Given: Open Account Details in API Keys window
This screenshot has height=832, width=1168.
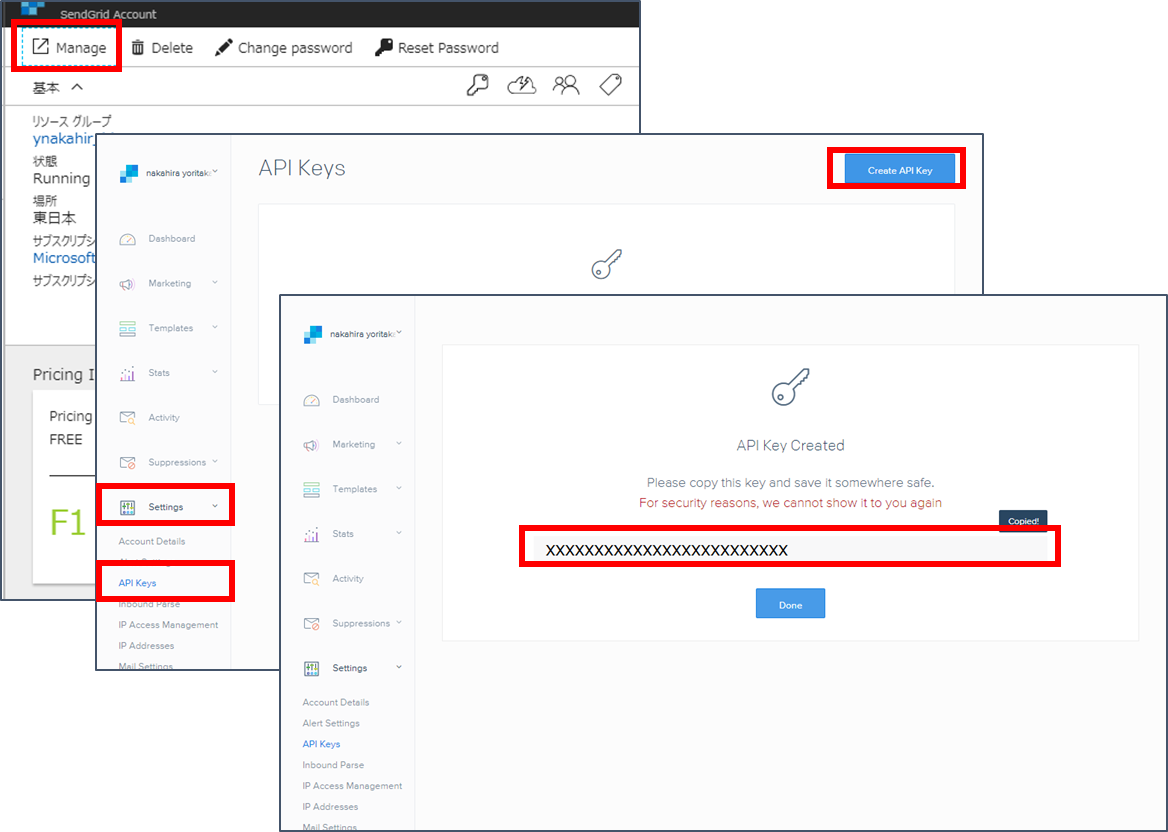Looking at the screenshot, I should pos(152,541).
